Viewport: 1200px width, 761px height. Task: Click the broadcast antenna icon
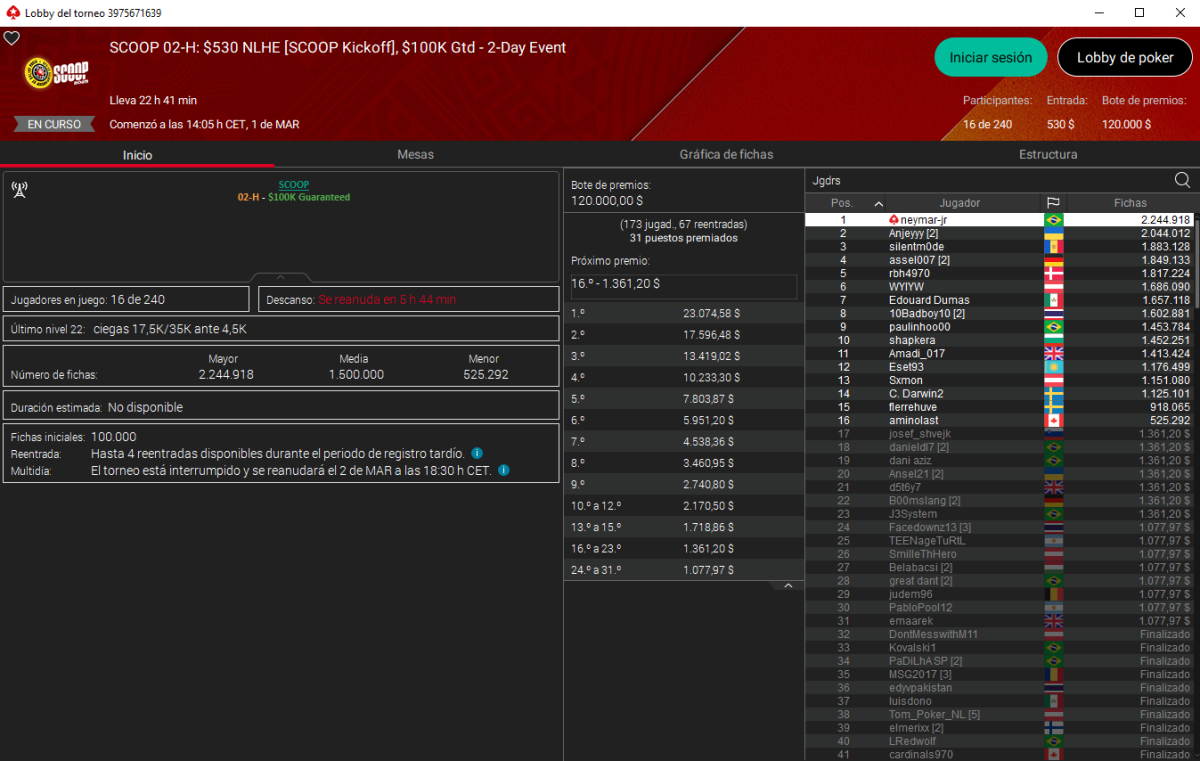pyautogui.click(x=19, y=190)
